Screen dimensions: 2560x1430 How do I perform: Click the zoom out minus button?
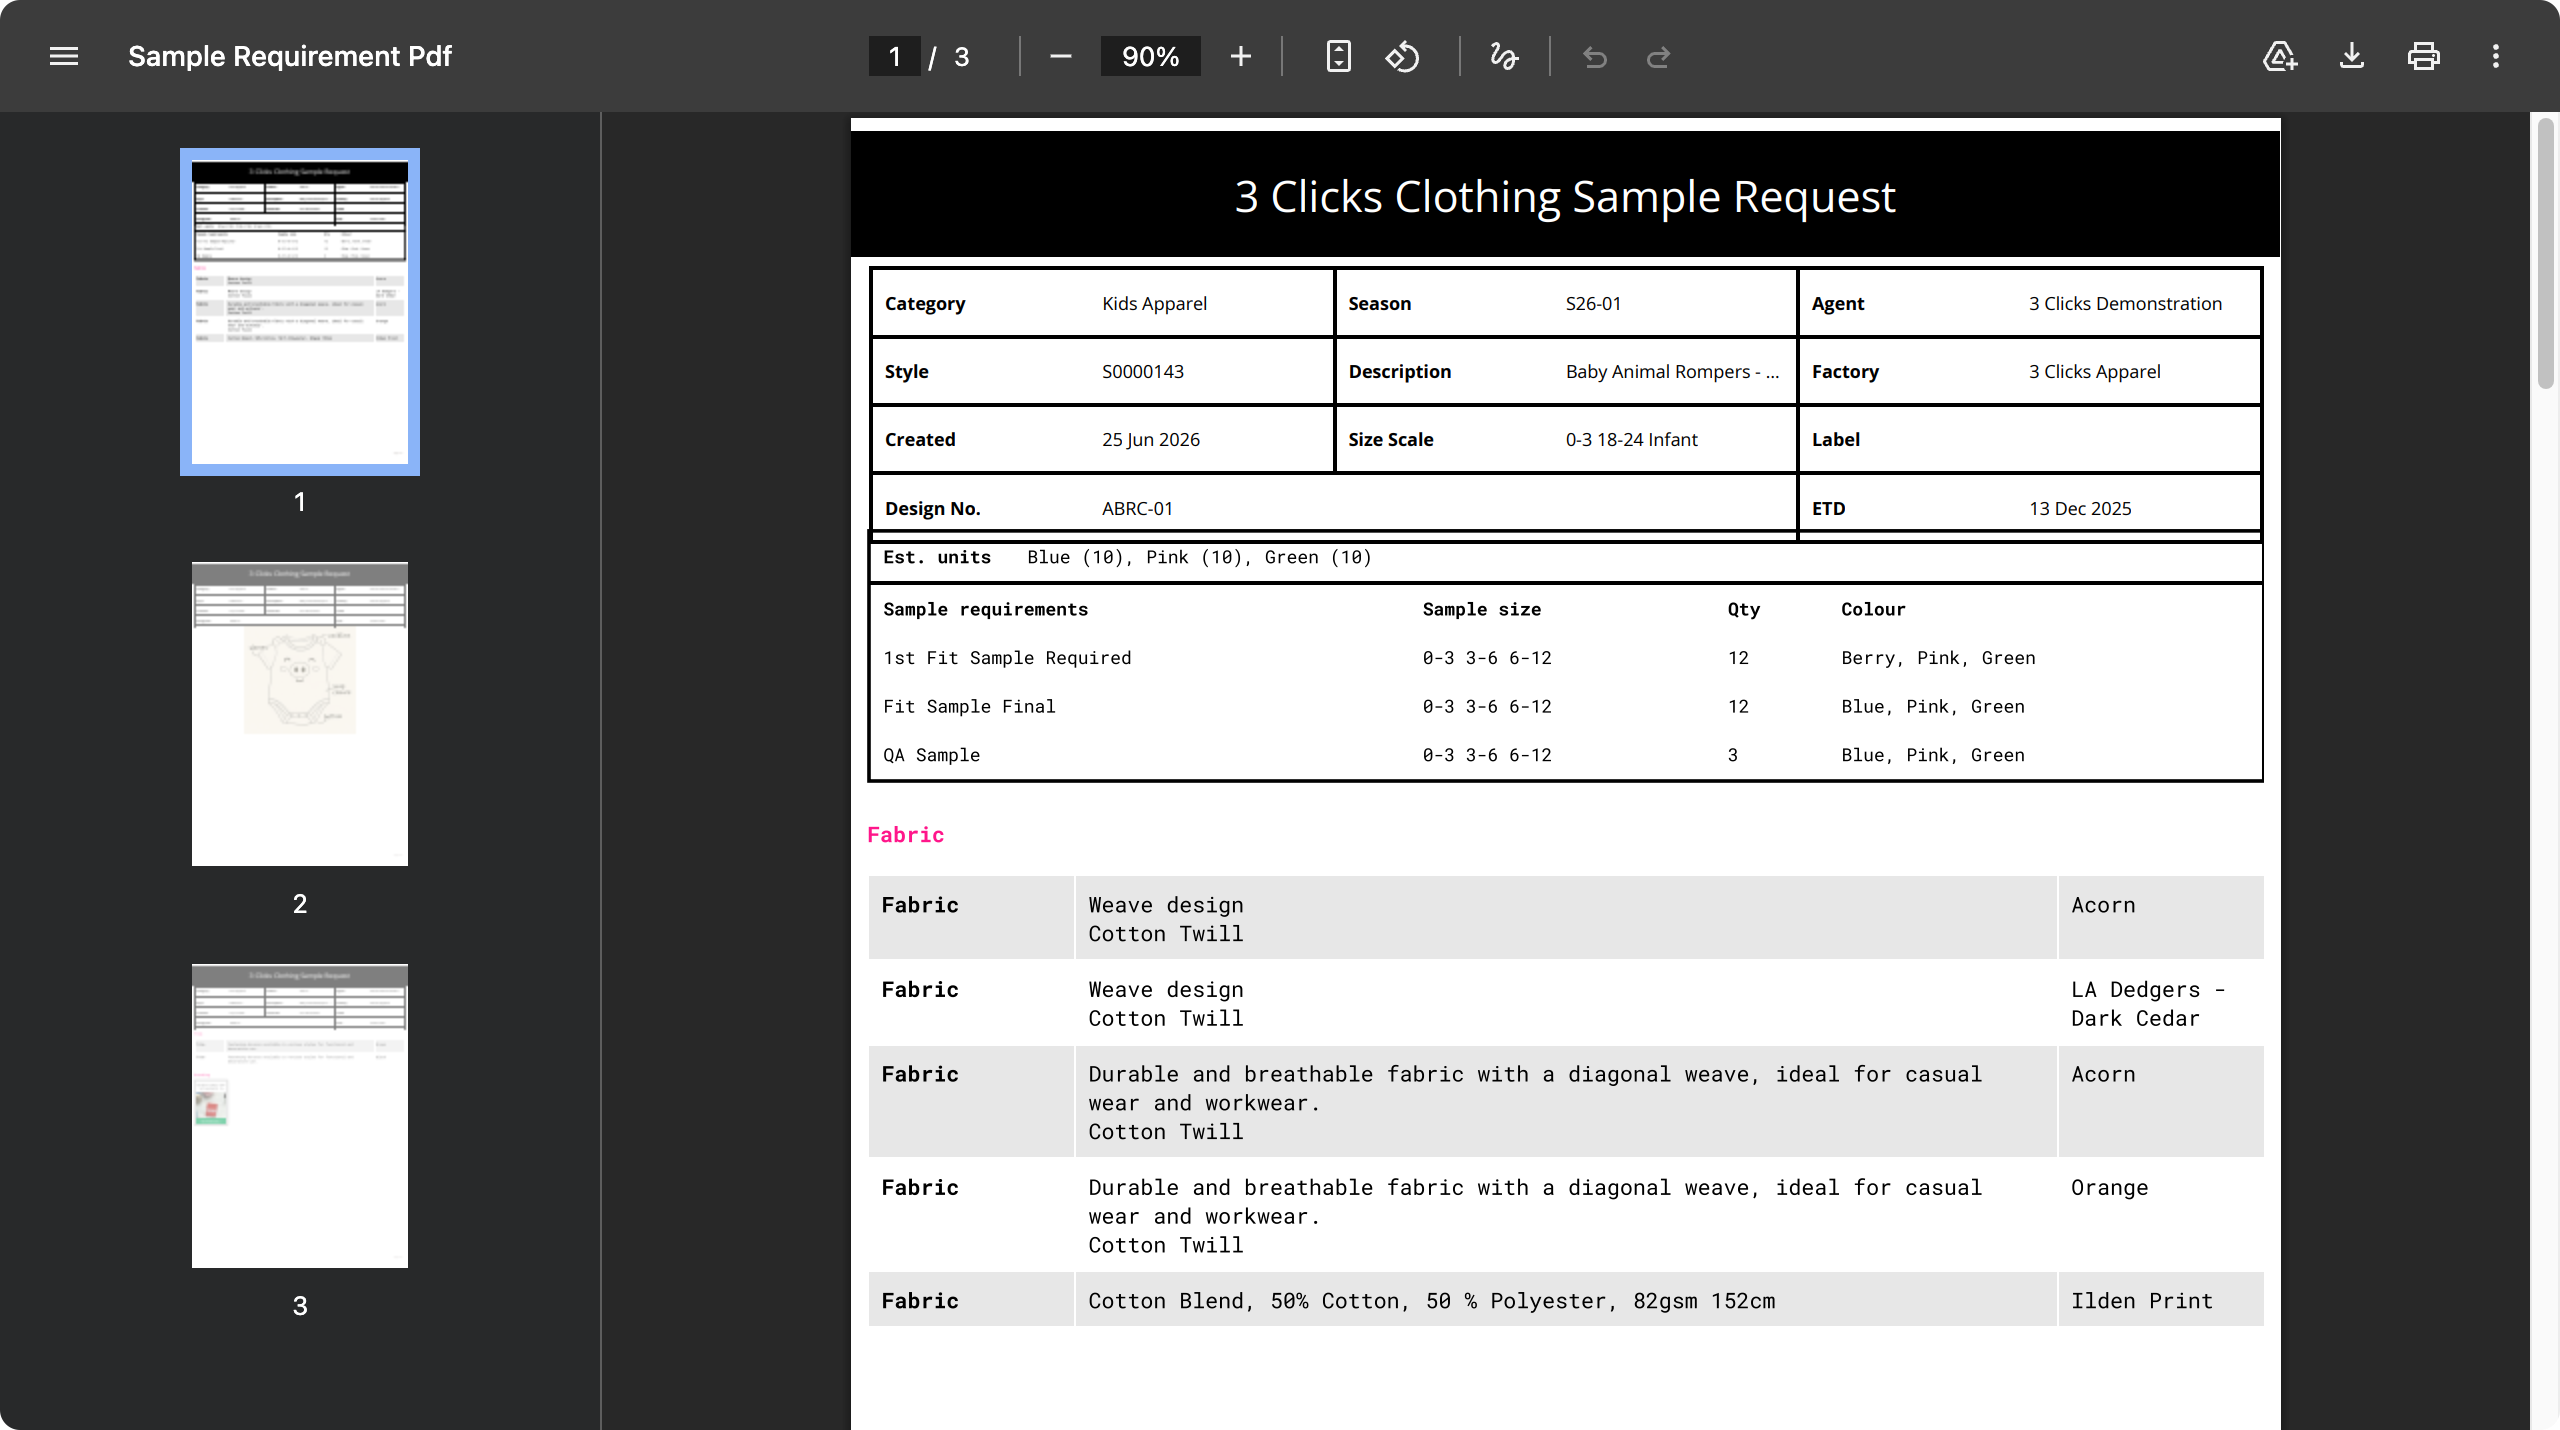pos(1061,57)
